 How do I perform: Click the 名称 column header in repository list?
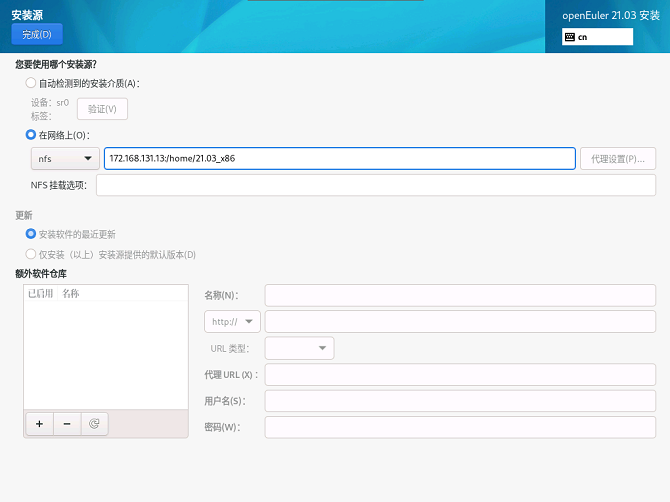pyautogui.click(x=70, y=293)
